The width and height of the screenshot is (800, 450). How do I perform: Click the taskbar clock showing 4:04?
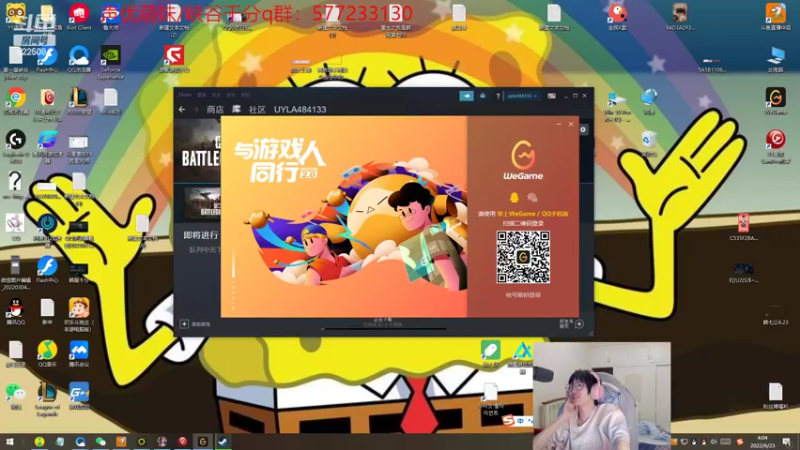pyautogui.click(x=762, y=442)
